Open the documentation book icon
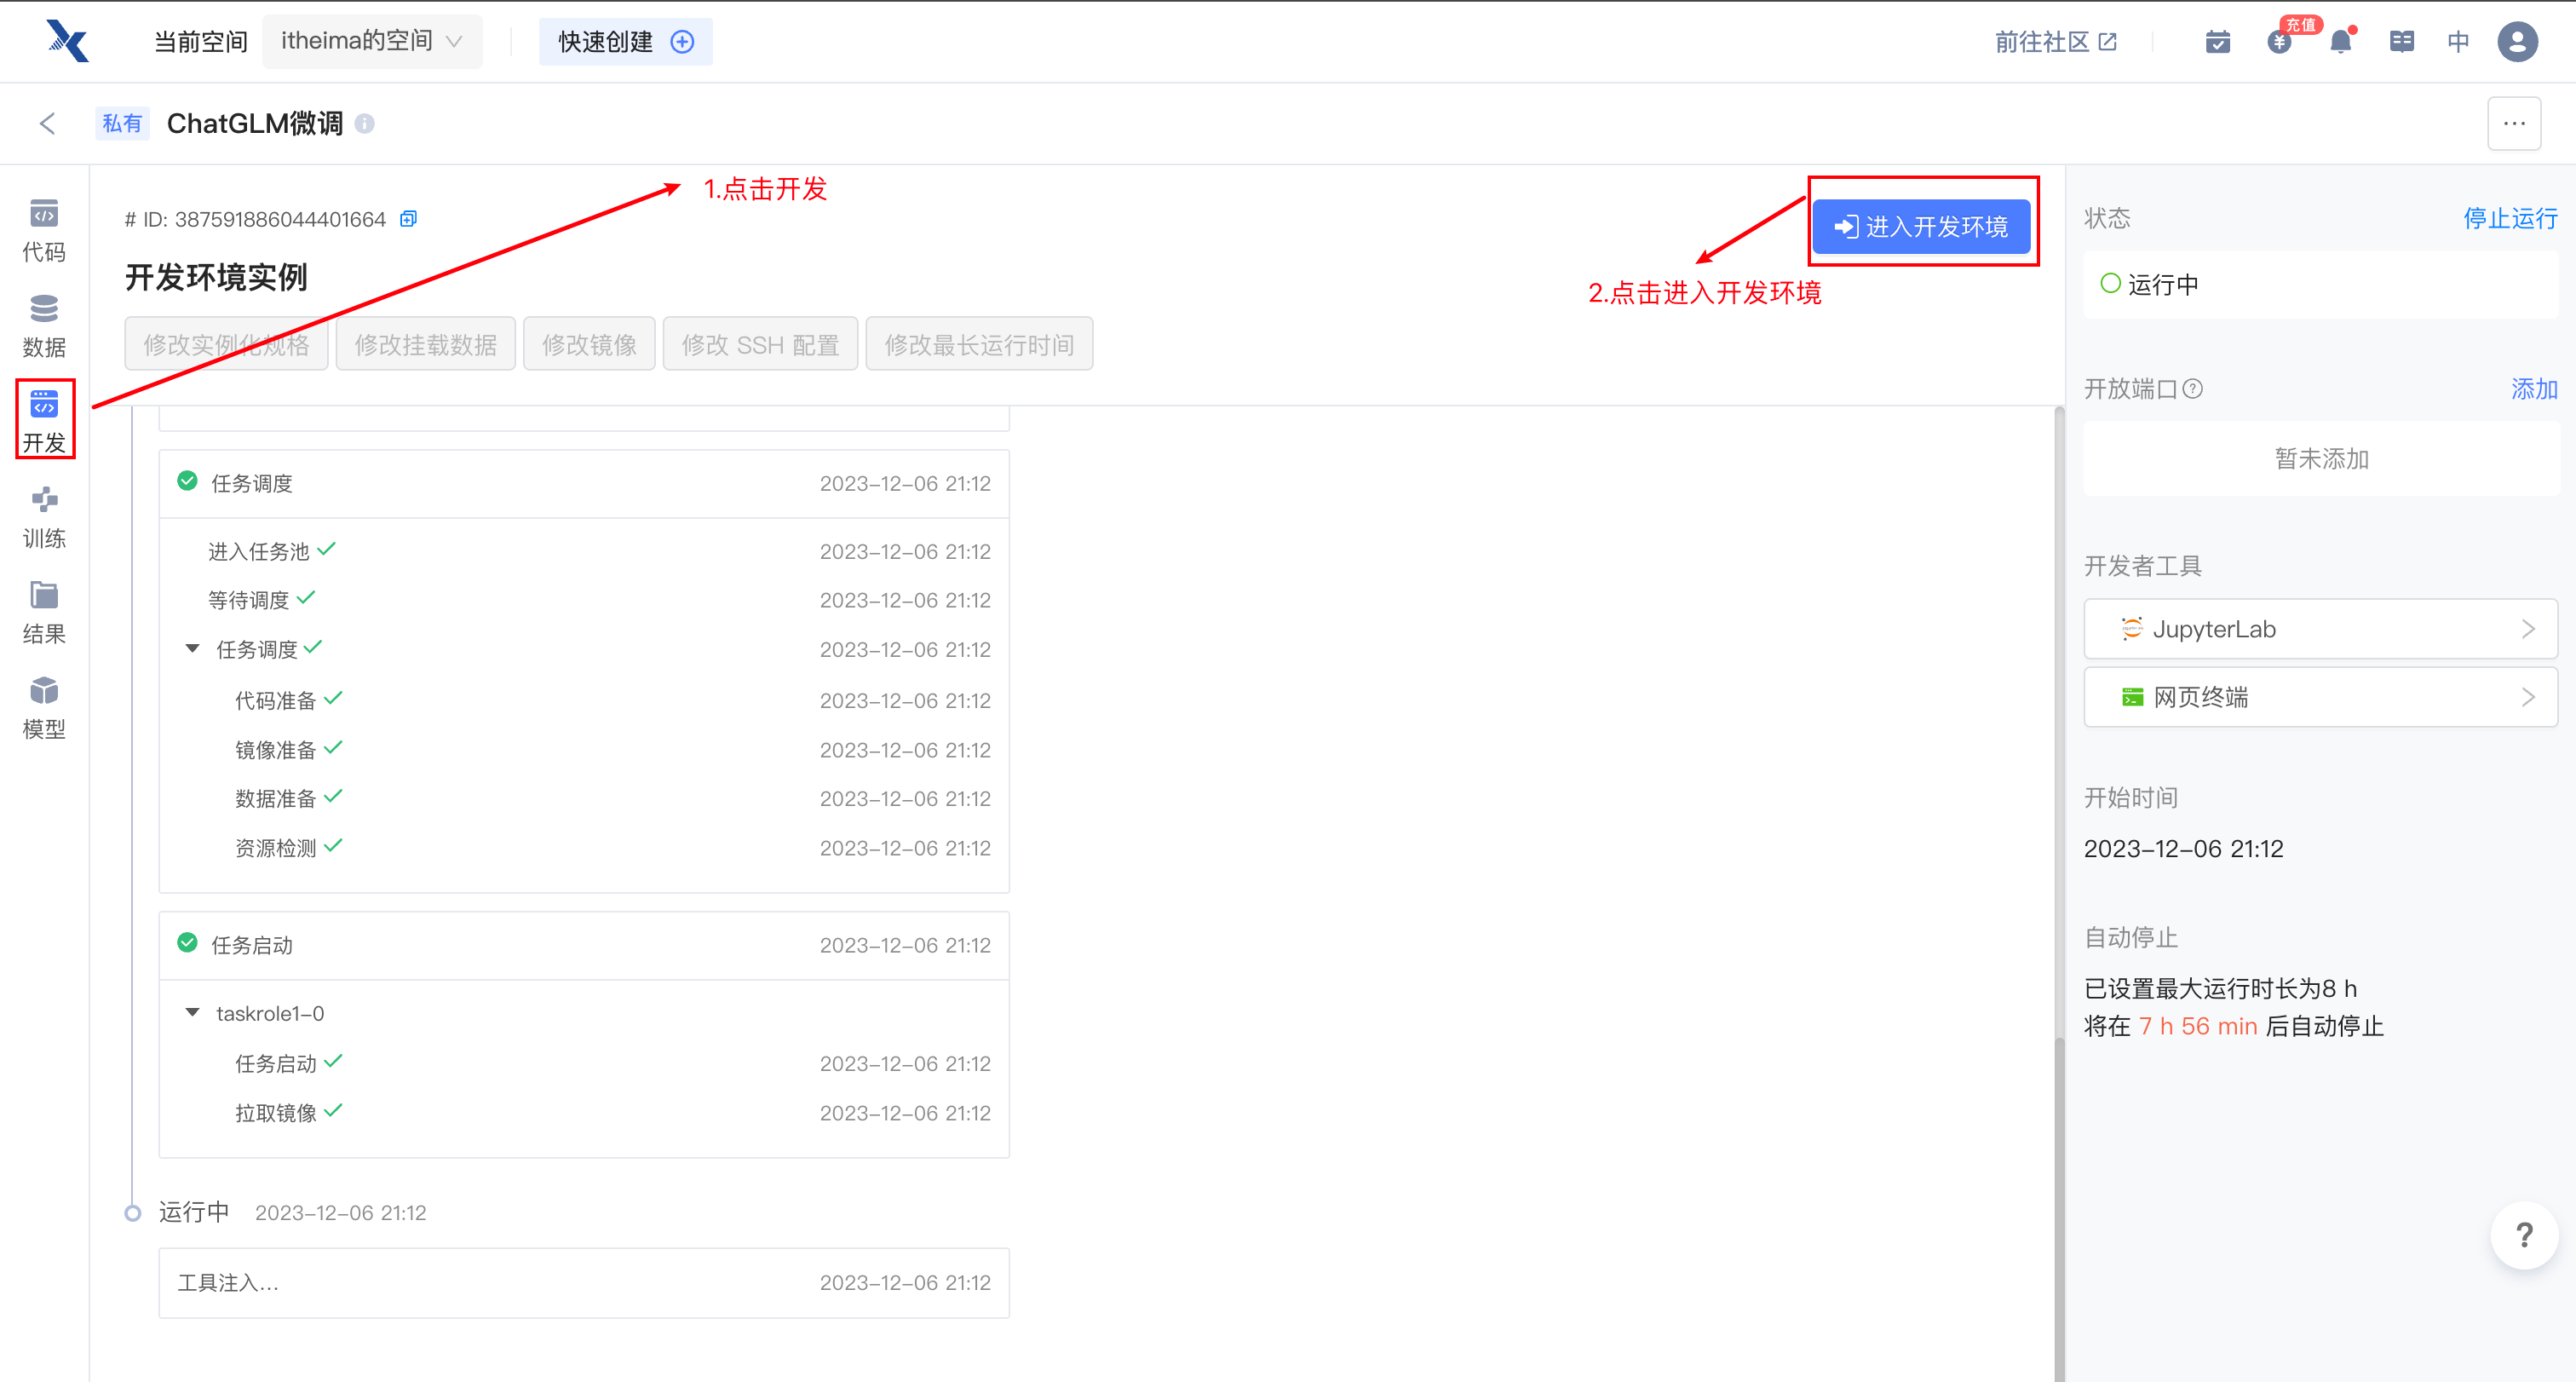Screen dimensions: 2576x1382 [x=2401, y=42]
